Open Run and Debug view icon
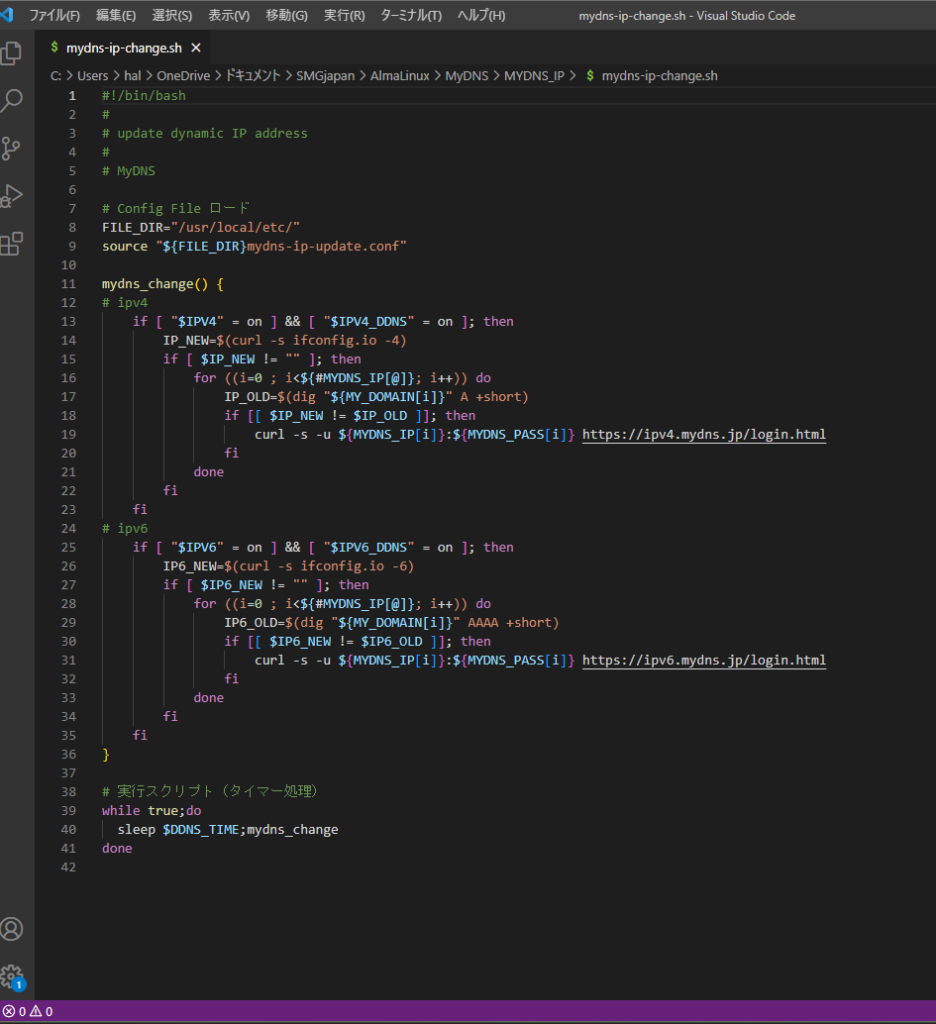This screenshot has height=1024, width=936. click(12, 196)
